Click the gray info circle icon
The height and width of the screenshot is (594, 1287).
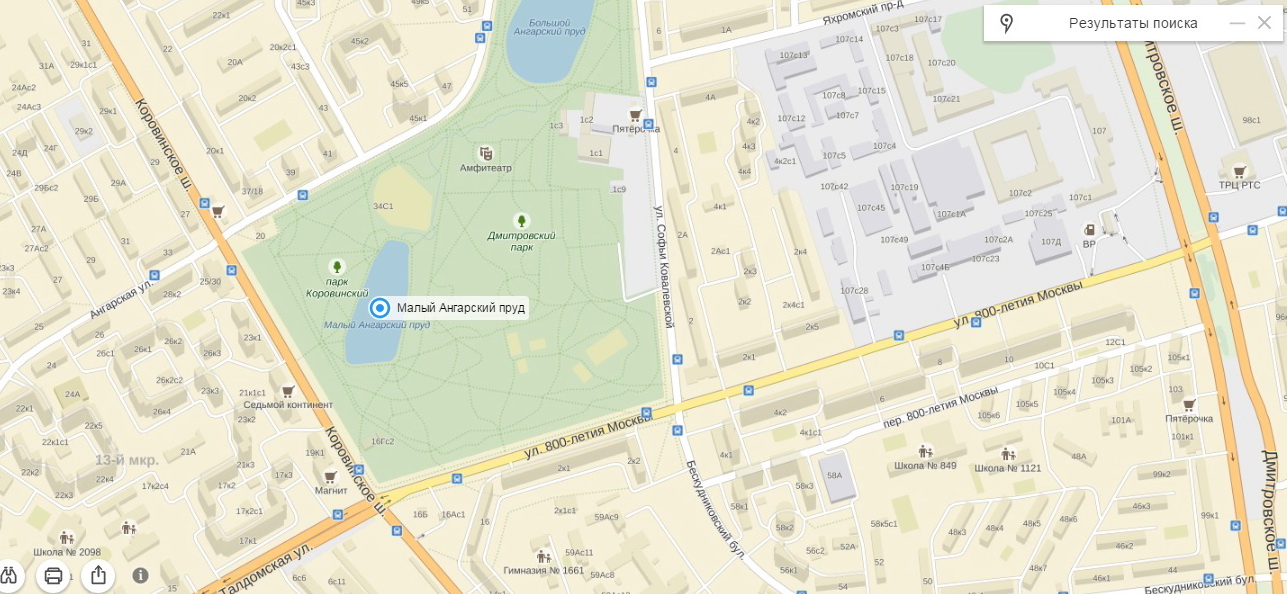tap(141, 575)
